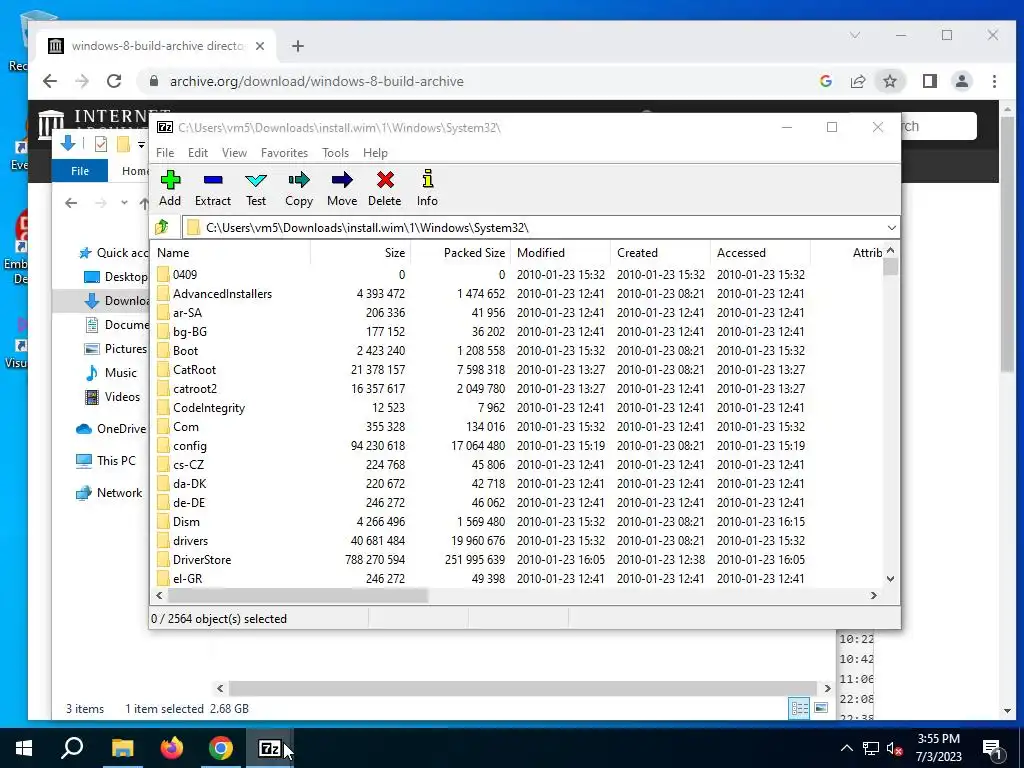Select Music in Explorer sidebar

111,373
